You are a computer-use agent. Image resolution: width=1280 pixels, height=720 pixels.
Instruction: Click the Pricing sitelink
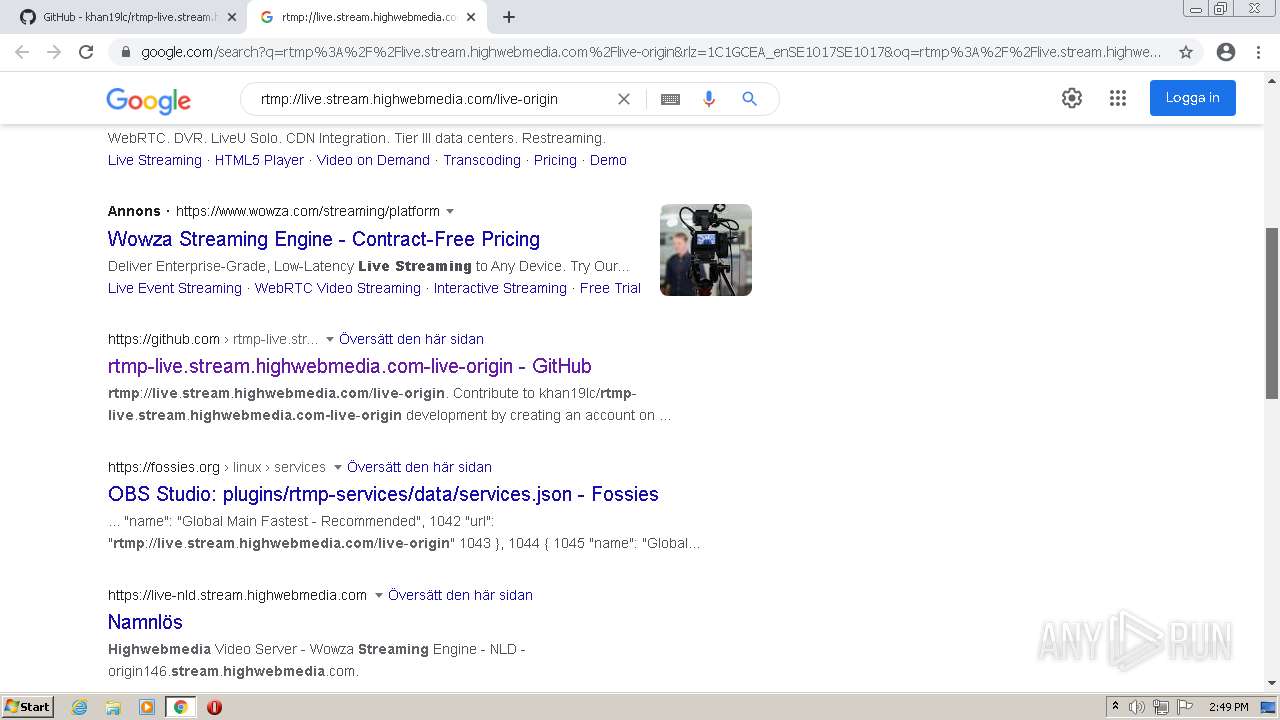pyautogui.click(x=555, y=160)
